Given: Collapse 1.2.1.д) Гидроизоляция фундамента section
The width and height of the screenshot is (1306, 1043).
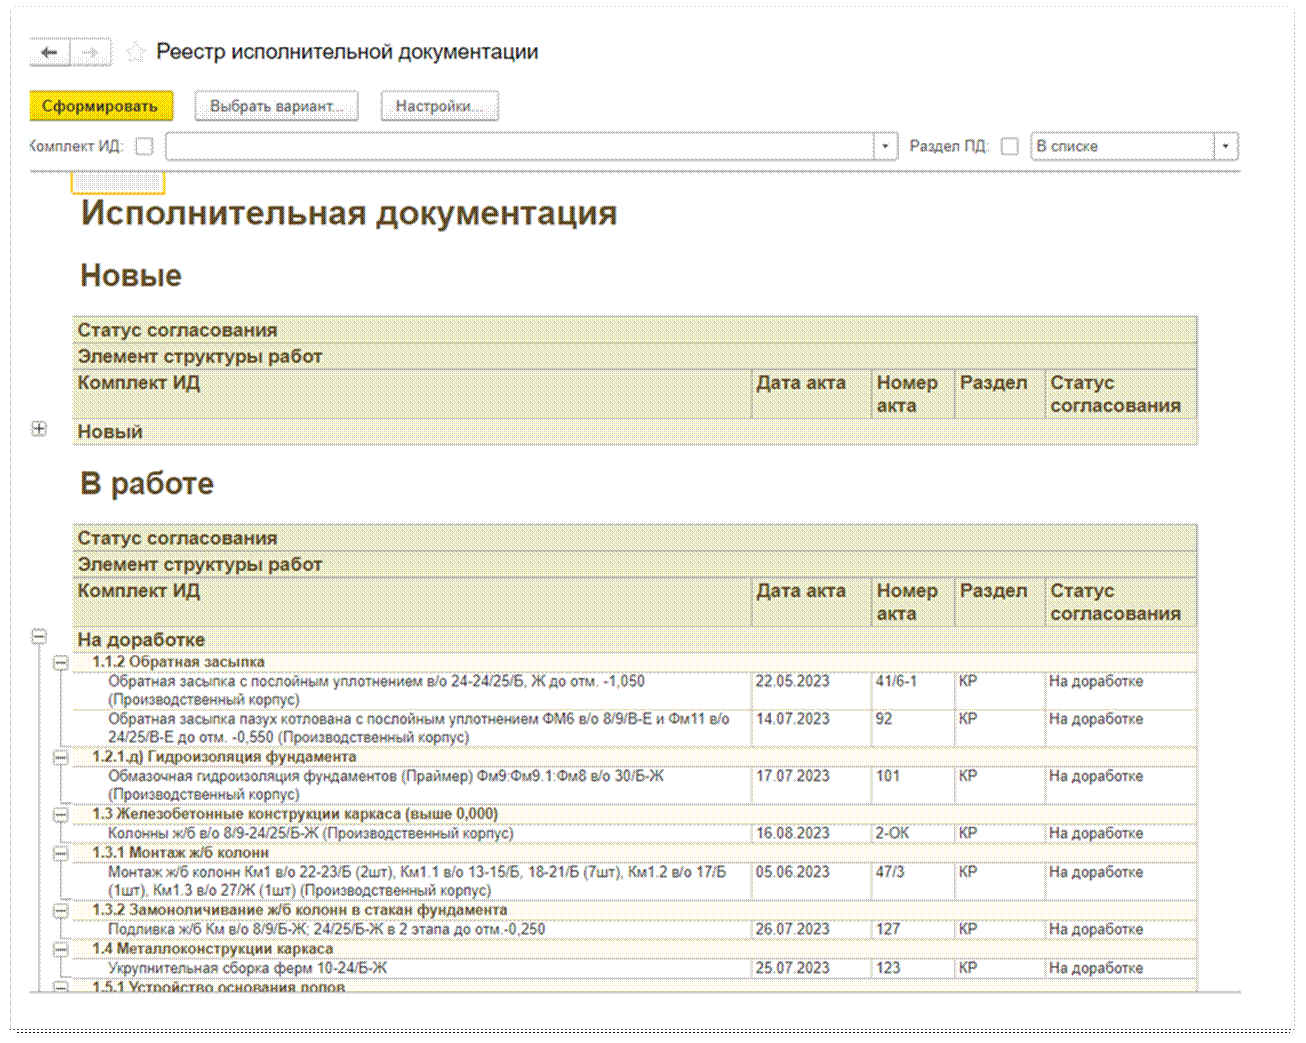Looking at the screenshot, I should pos(61,757).
